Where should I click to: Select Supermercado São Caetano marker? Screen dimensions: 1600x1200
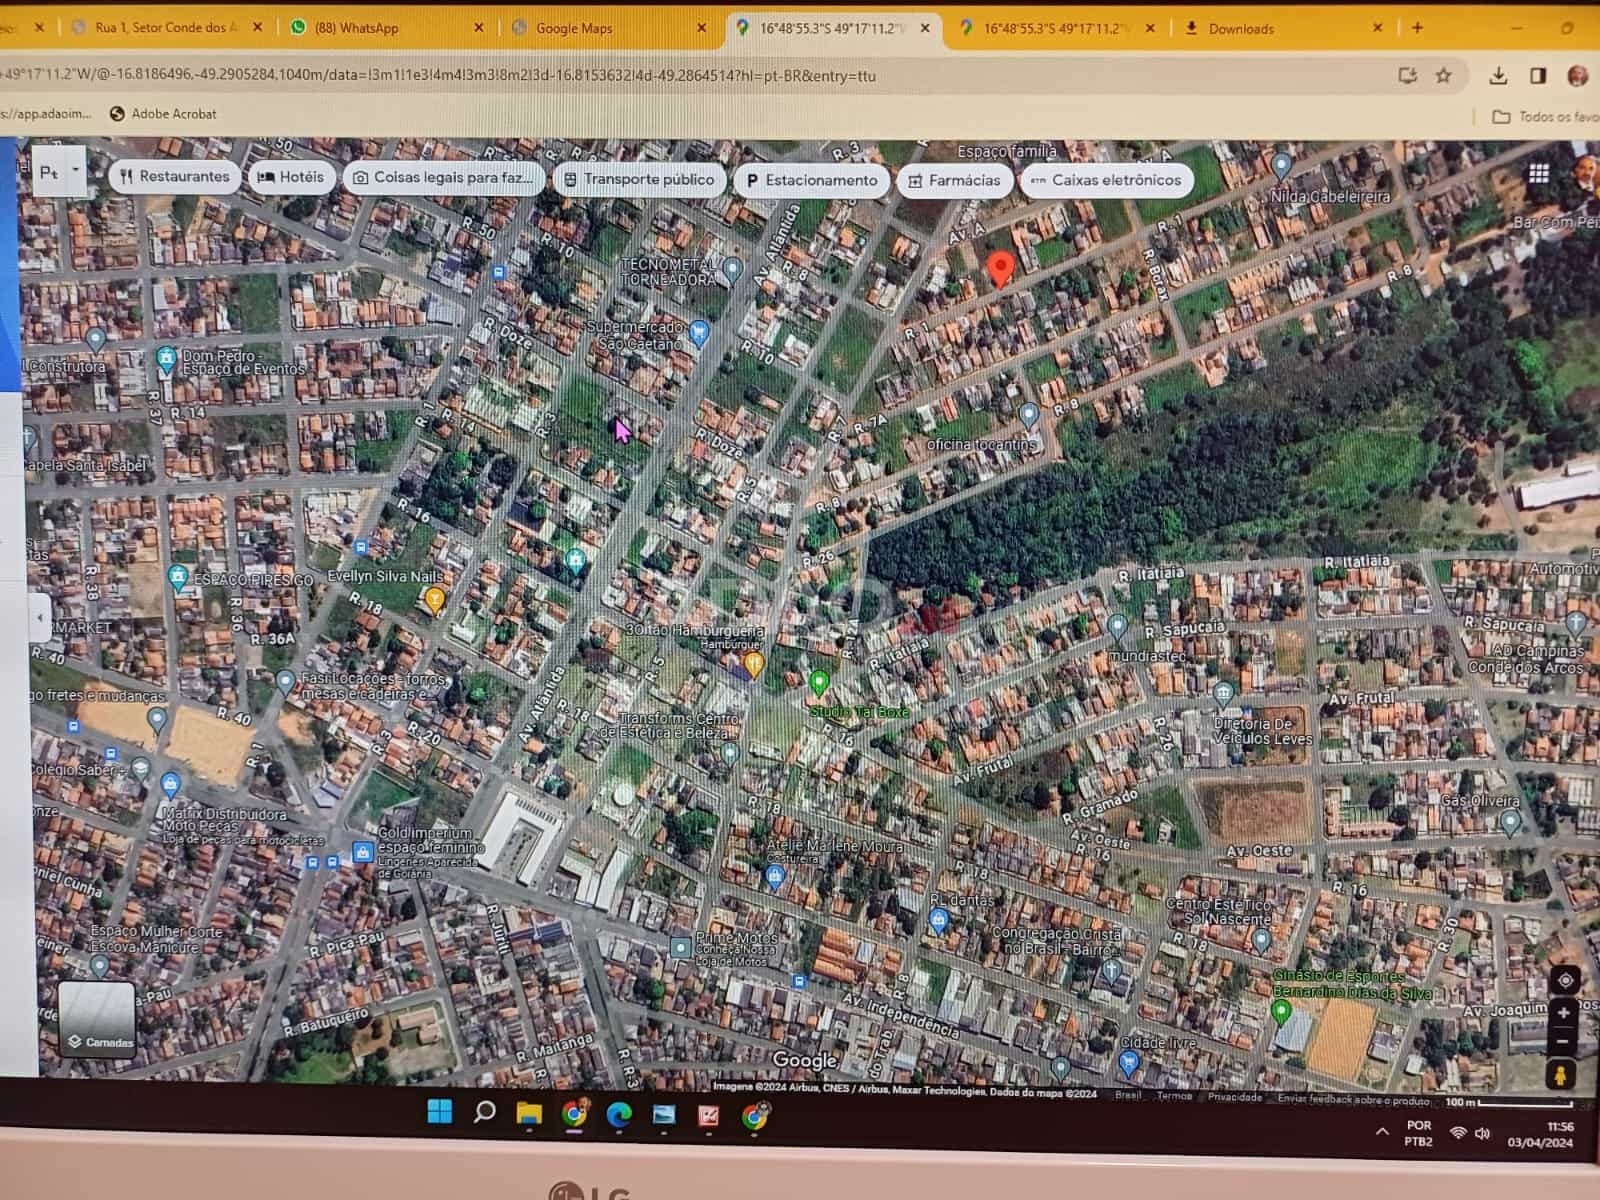point(700,331)
